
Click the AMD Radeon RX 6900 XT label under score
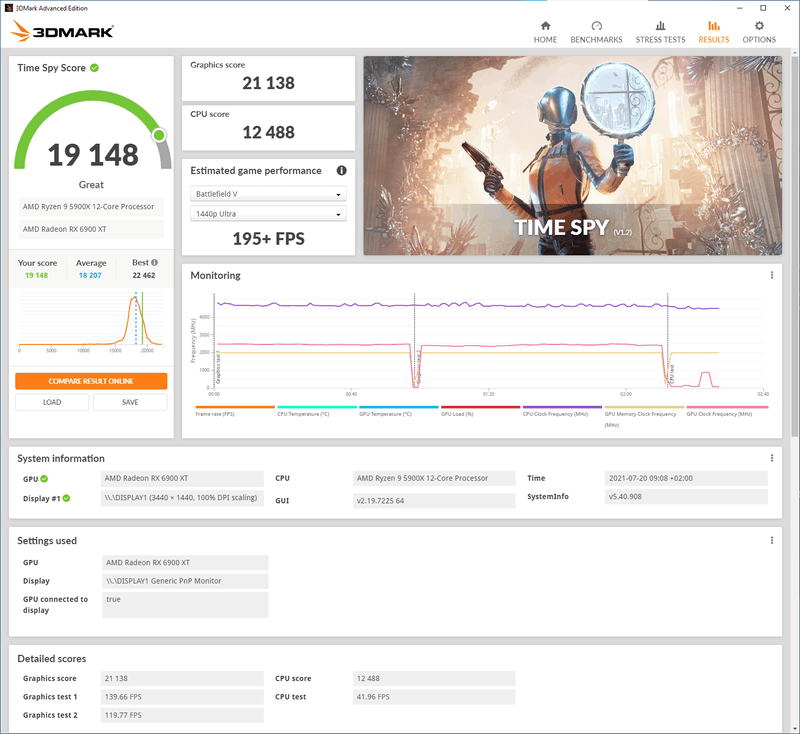[x=91, y=230]
